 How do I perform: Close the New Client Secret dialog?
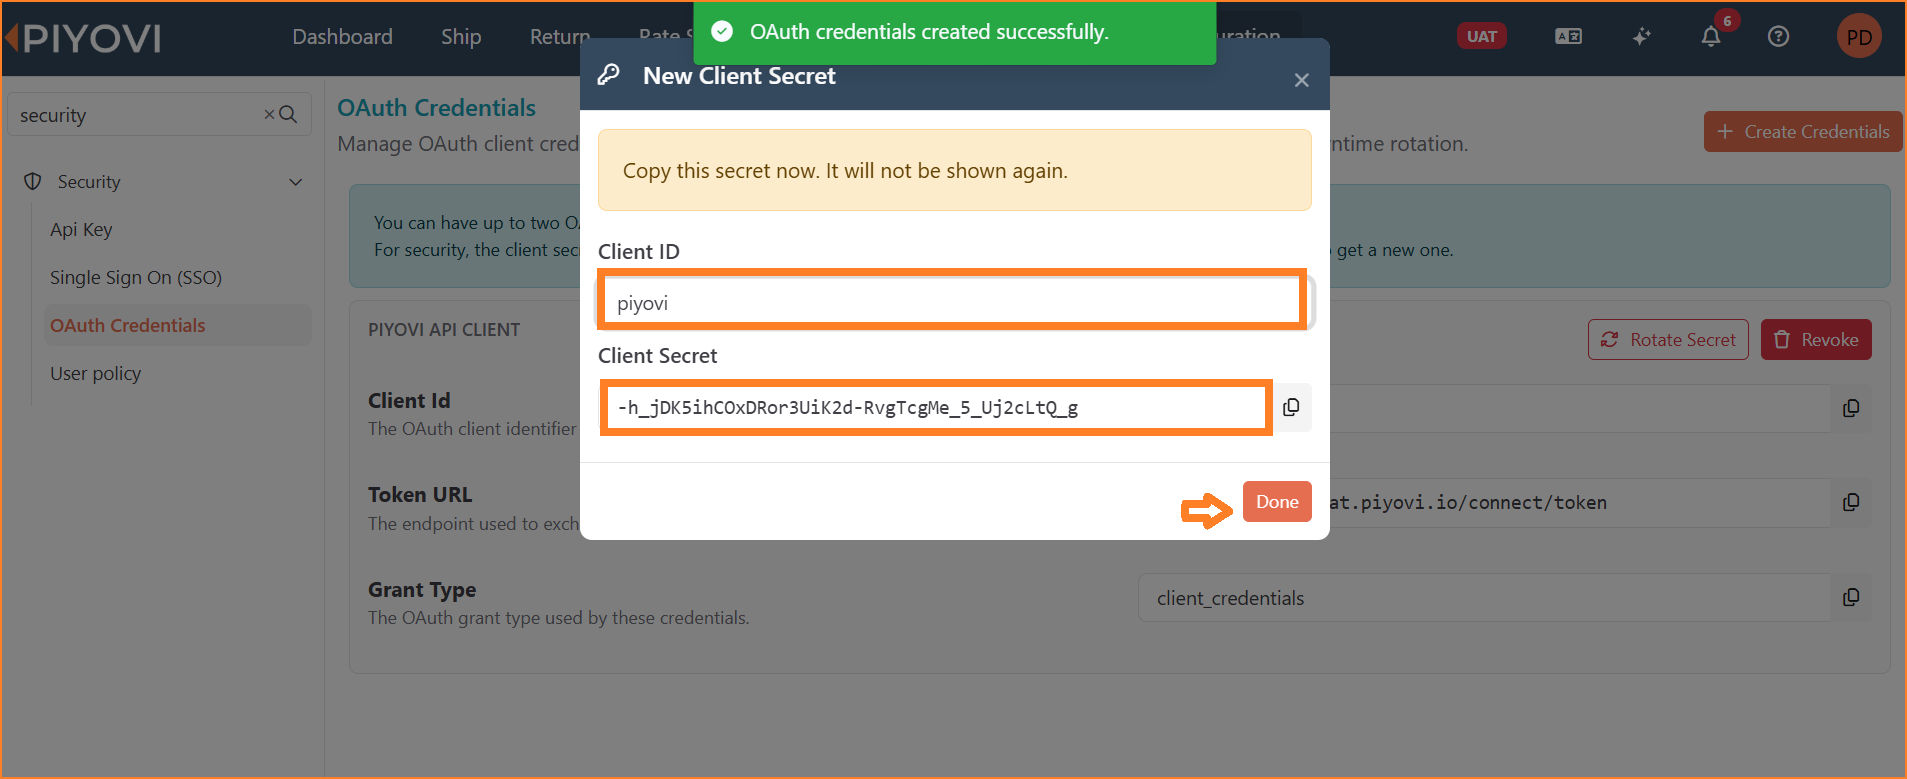point(1301,80)
